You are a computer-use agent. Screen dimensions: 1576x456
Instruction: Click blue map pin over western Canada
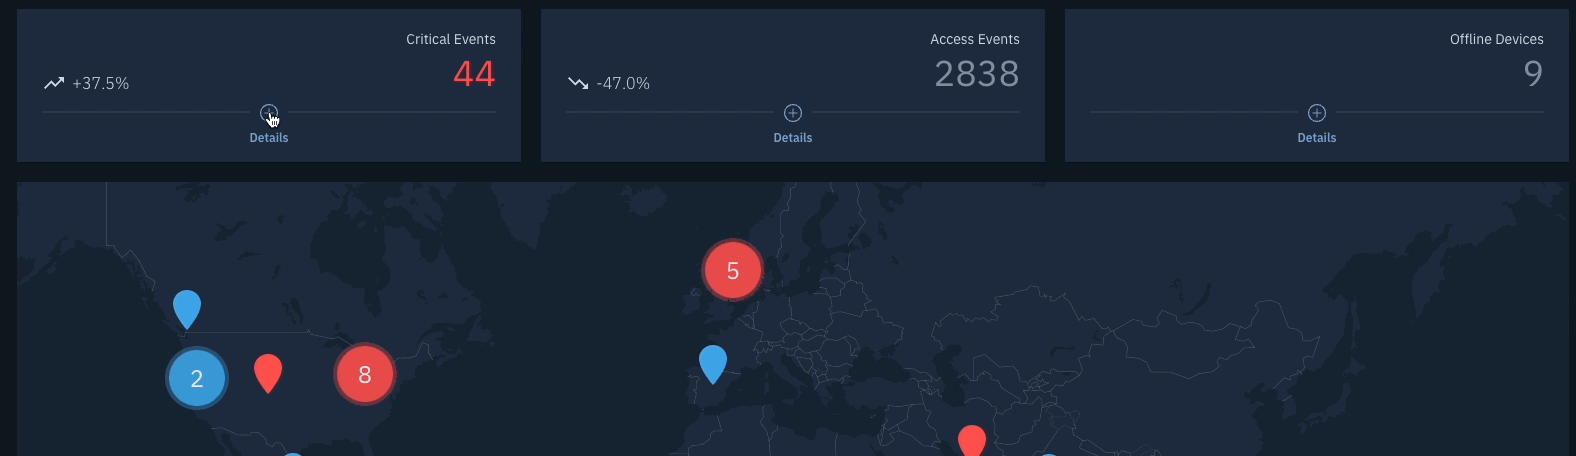pyautogui.click(x=187, y=309)
